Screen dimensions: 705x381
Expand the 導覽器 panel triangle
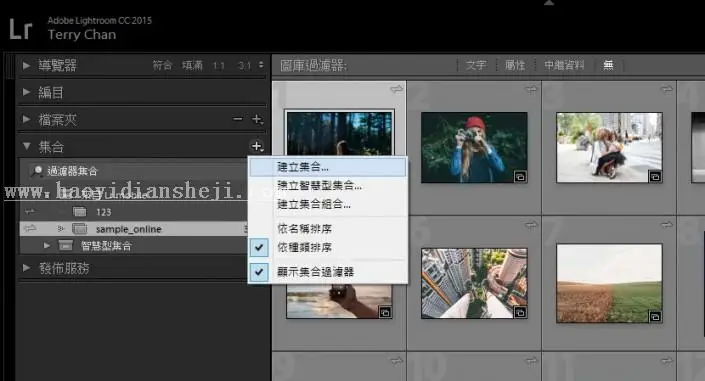[x=26, y=66]
